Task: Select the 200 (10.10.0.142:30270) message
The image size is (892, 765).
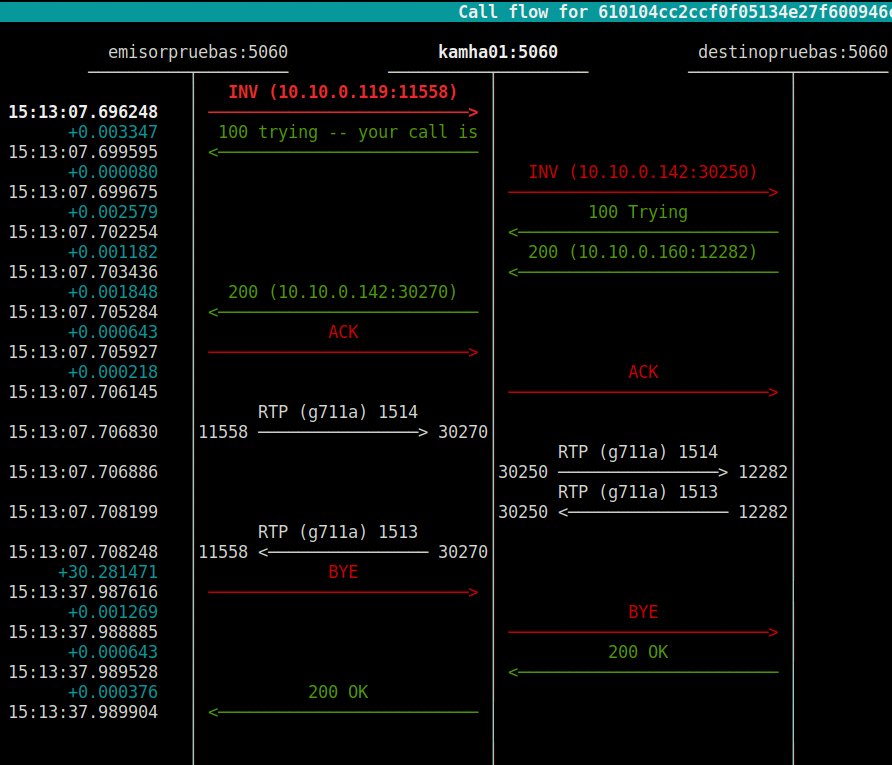Action: [343, 292]
